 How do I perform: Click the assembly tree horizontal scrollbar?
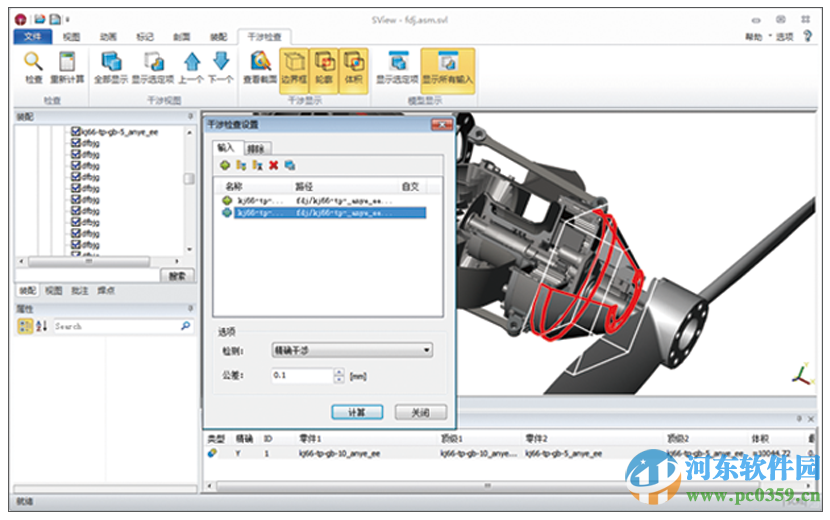click(89, 261)
